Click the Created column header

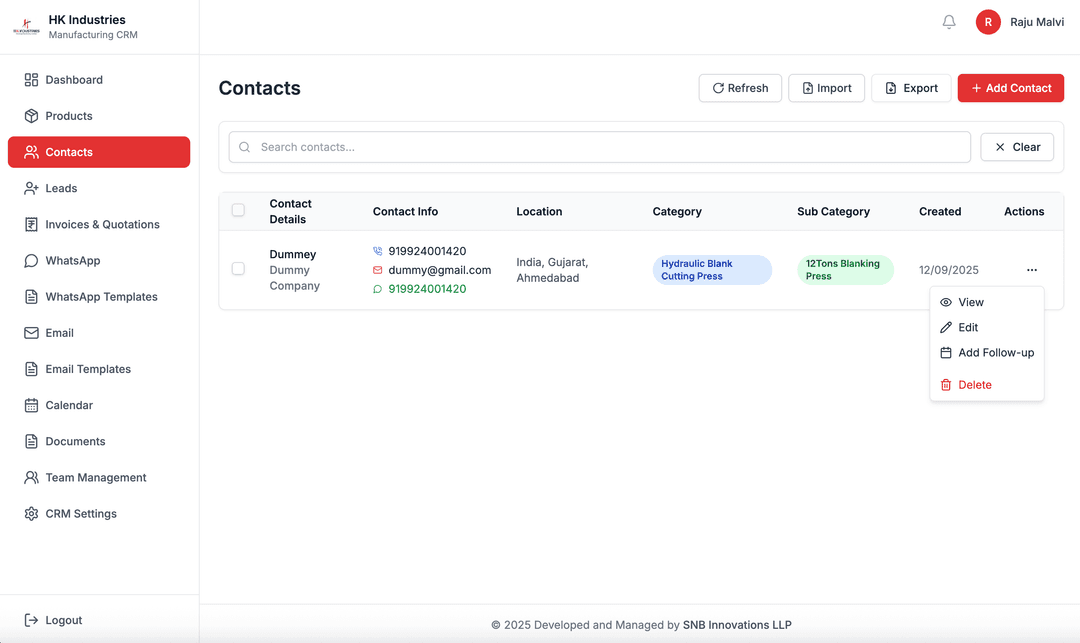point(939,211)
